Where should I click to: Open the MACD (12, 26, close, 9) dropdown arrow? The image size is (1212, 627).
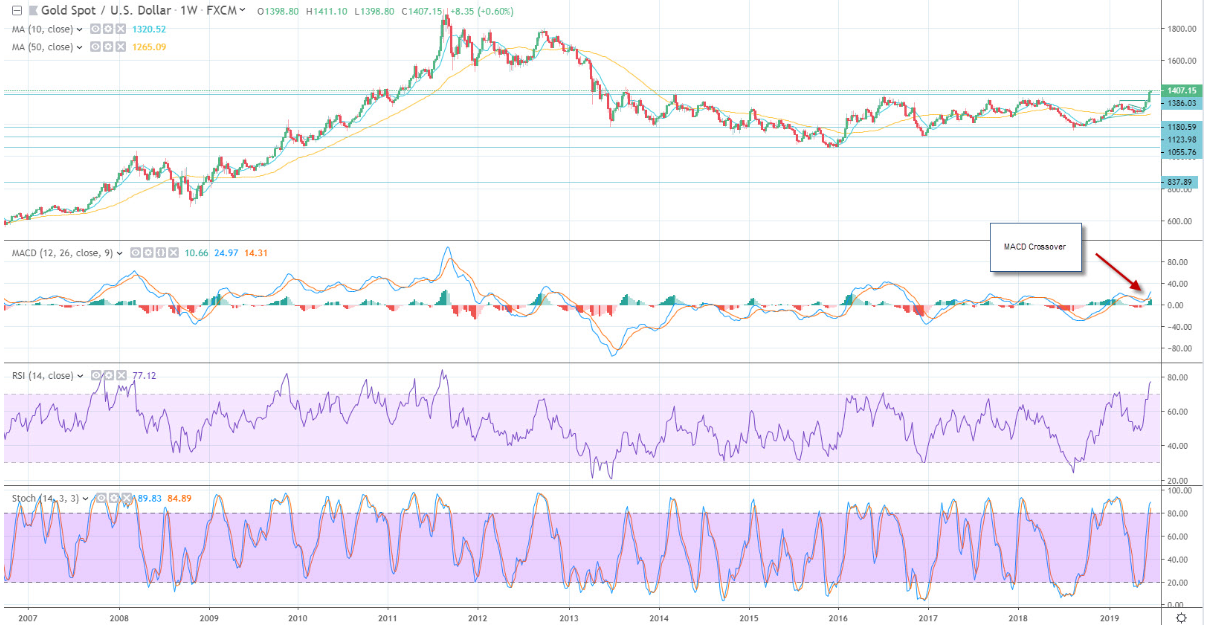point(121,253)
